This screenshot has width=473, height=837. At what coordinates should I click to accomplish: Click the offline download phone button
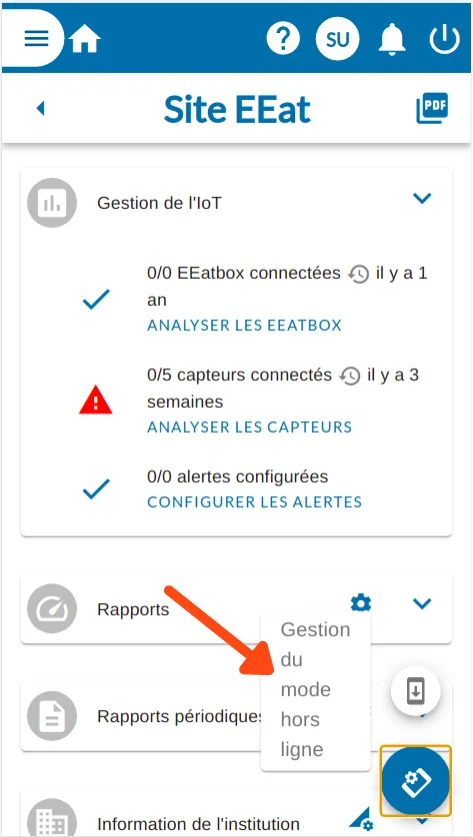[x=416, y=691]
